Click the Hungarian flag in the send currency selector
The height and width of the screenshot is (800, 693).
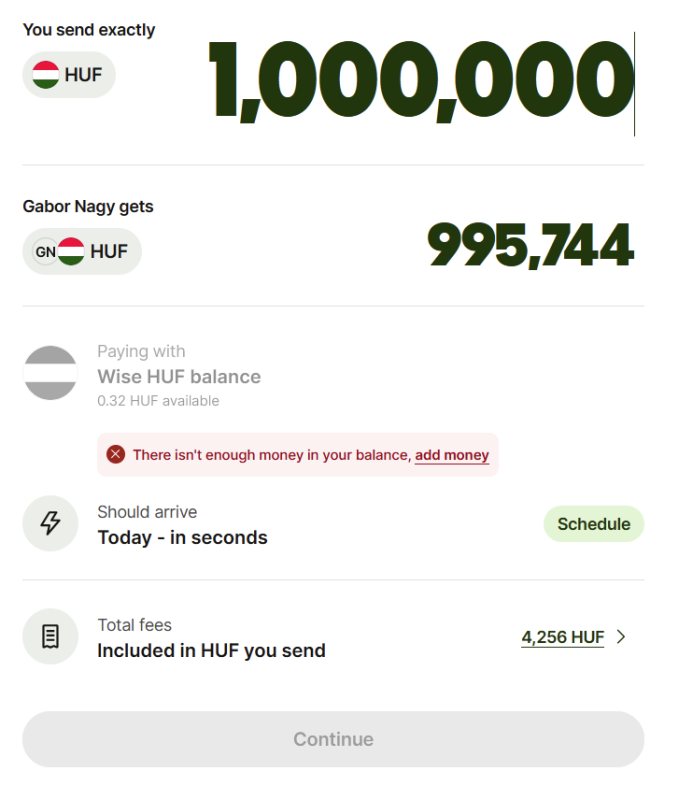[x=45, y=75]
